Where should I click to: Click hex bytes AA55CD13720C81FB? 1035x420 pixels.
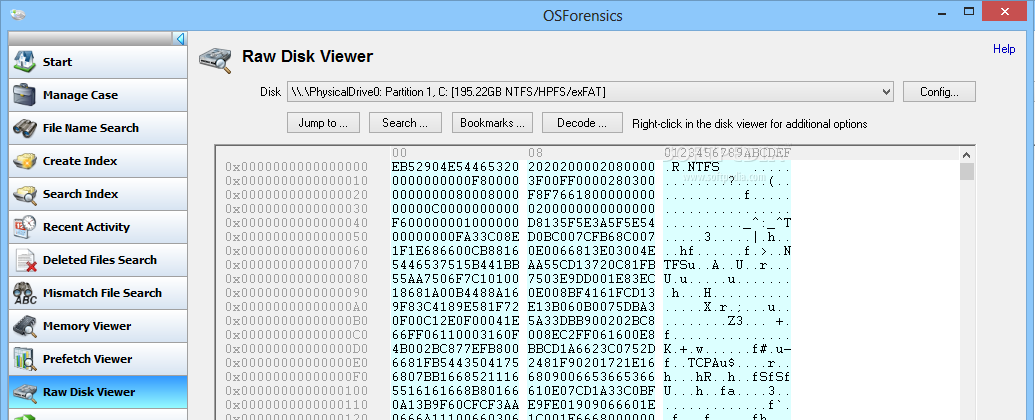tap(591, 265)
